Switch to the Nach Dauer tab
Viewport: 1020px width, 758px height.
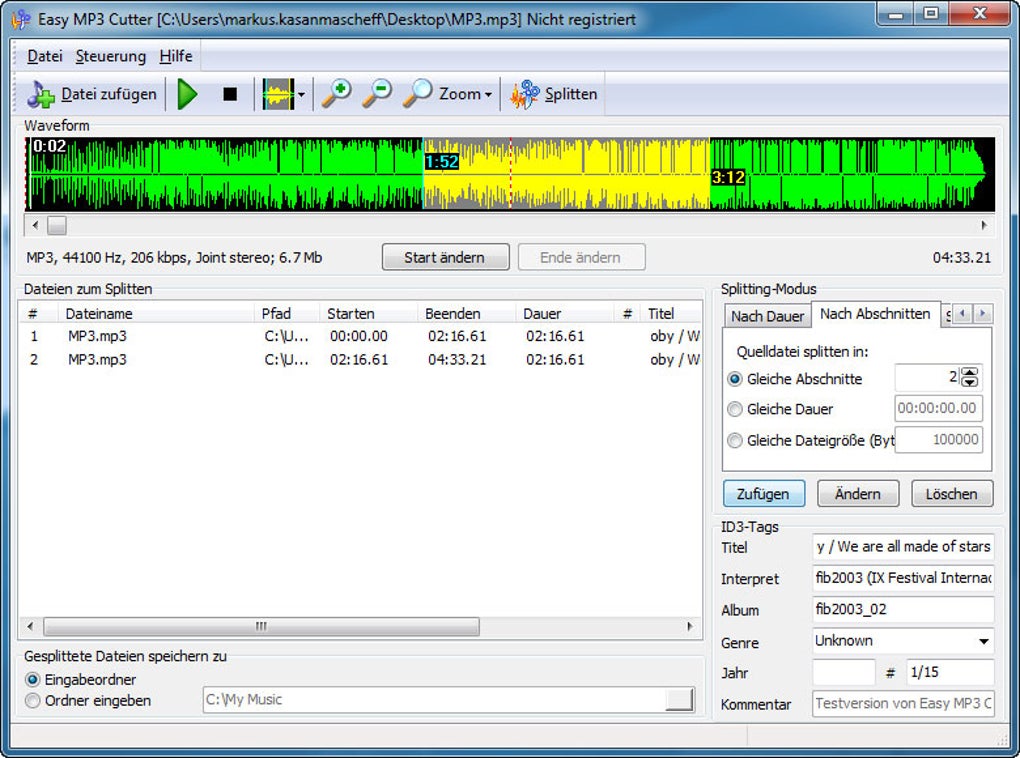767,315
